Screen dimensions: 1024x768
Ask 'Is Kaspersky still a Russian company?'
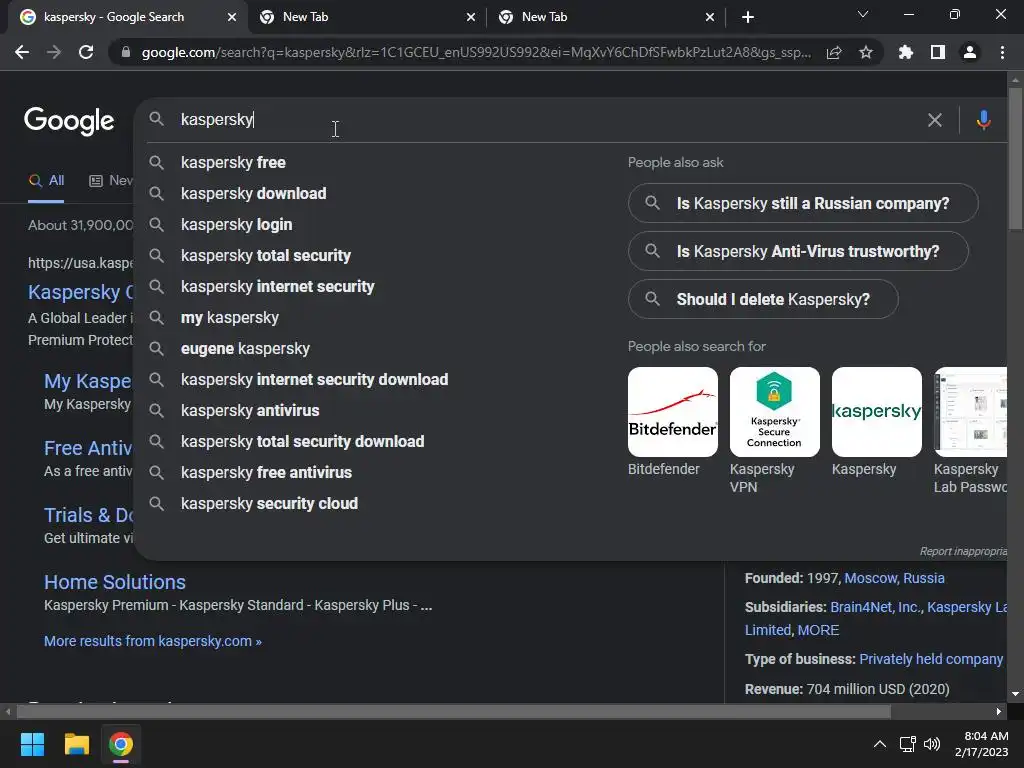[803, 203]
